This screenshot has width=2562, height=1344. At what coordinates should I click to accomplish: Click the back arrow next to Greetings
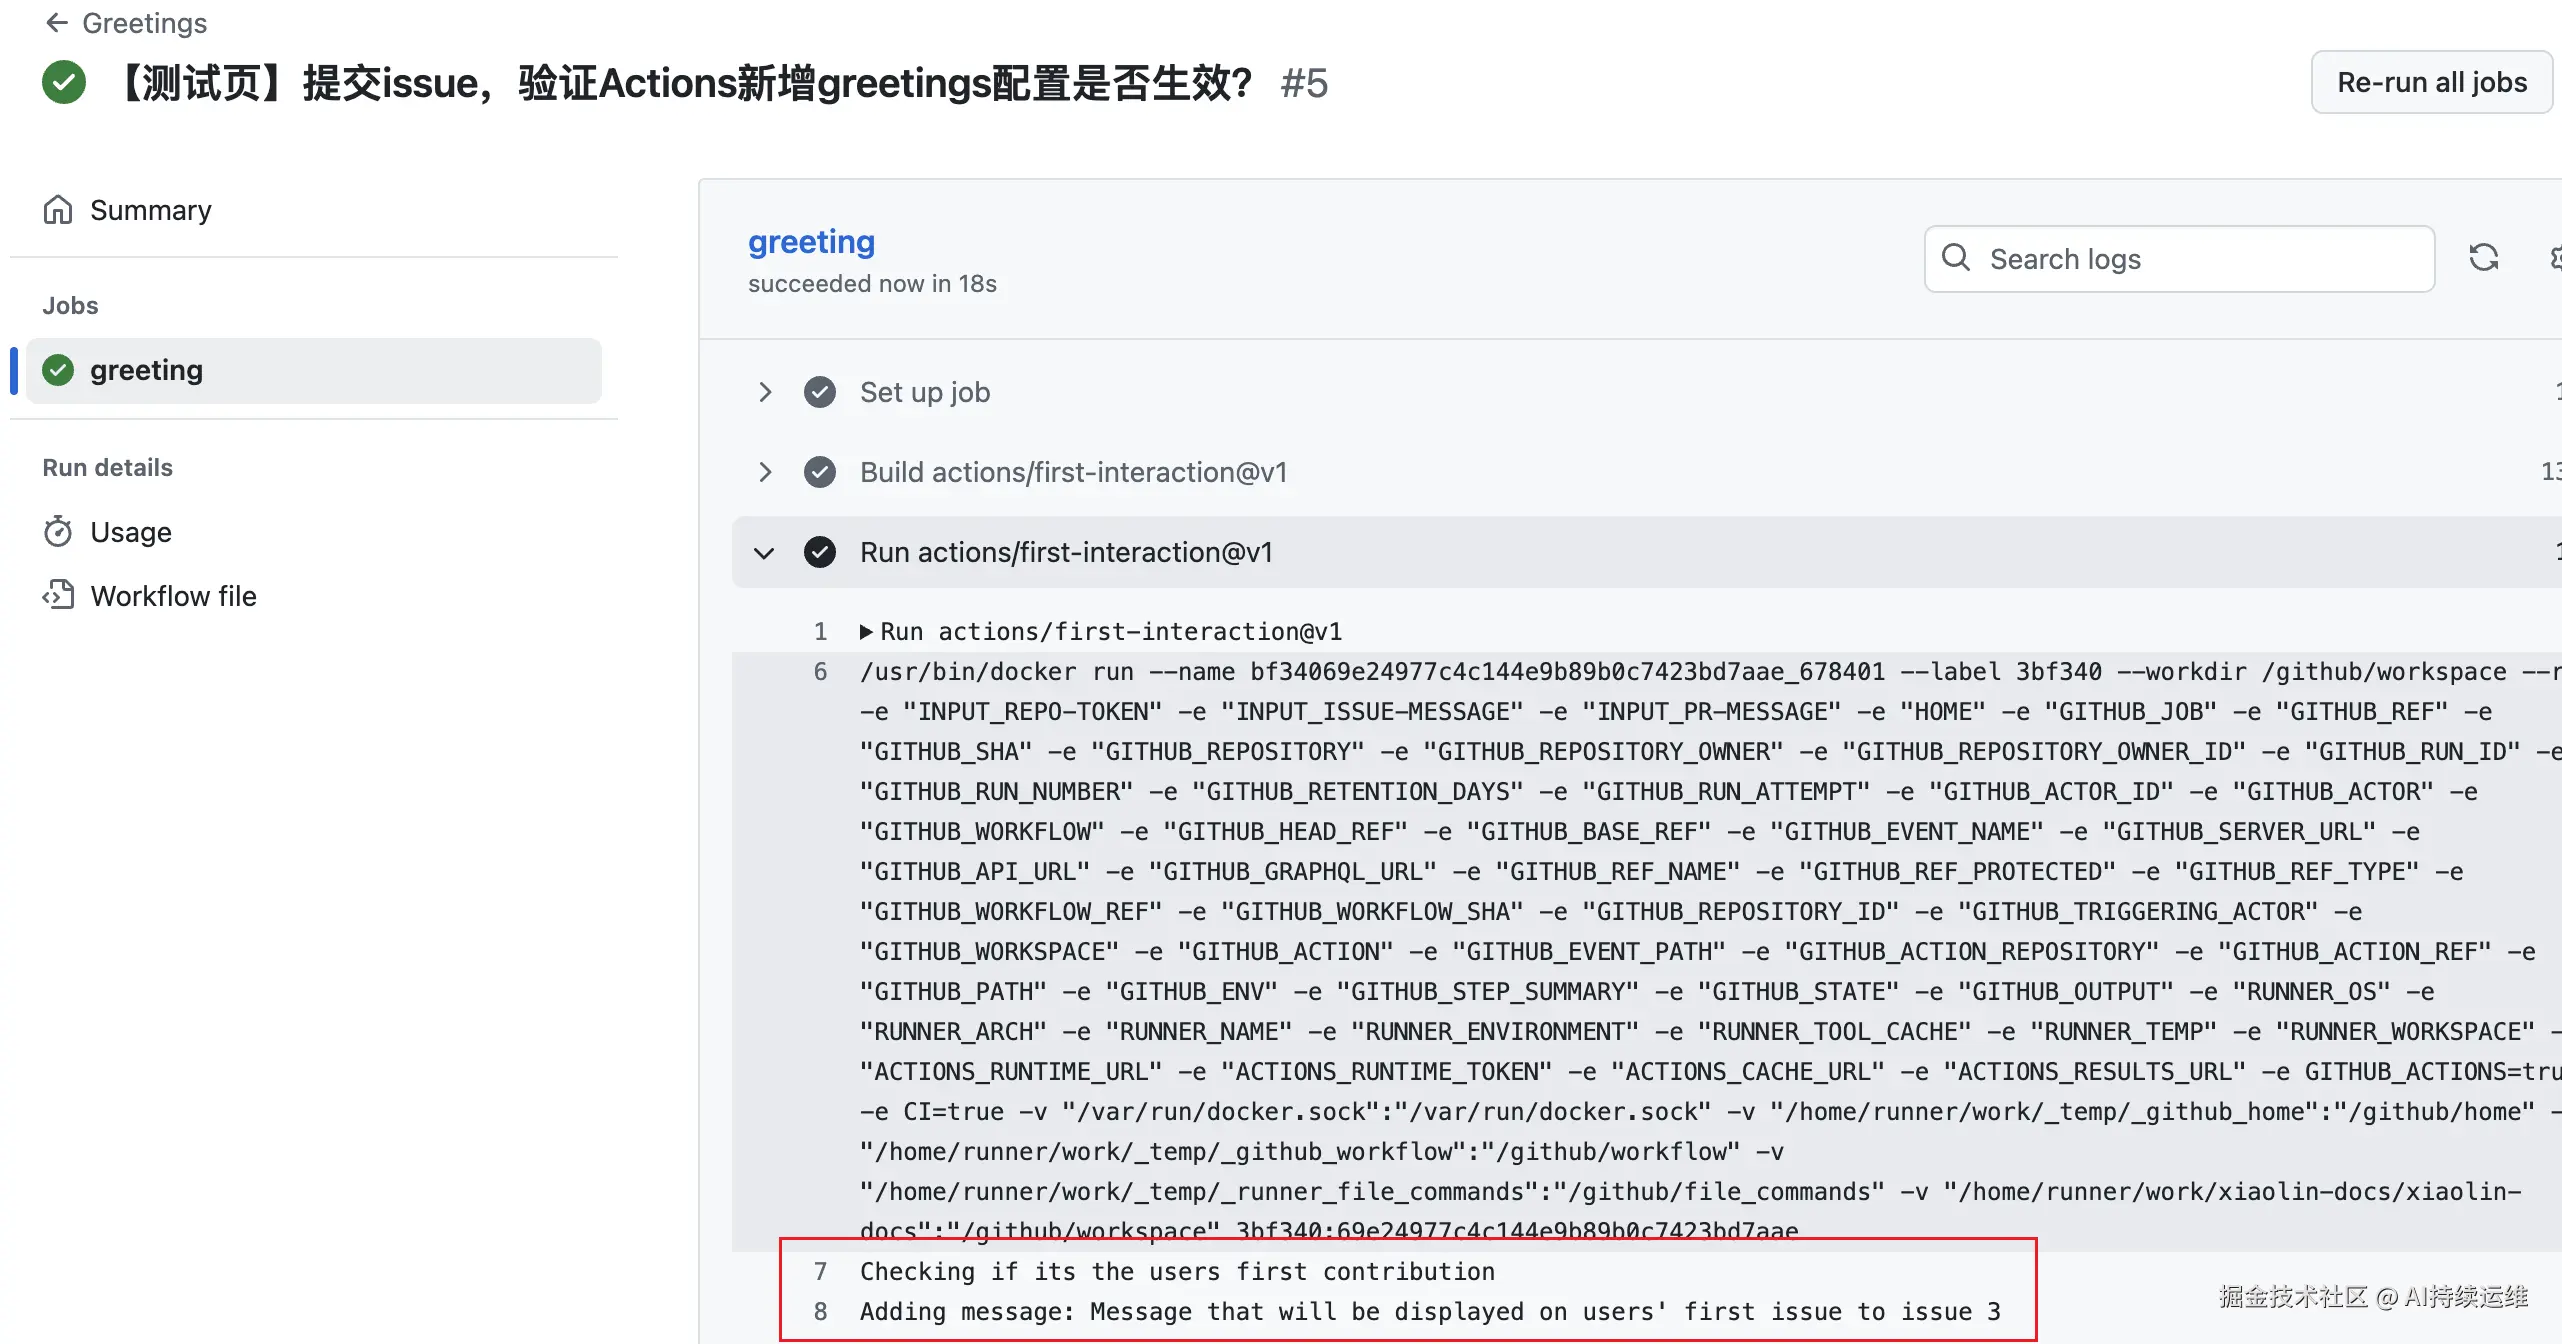[57, 22]
